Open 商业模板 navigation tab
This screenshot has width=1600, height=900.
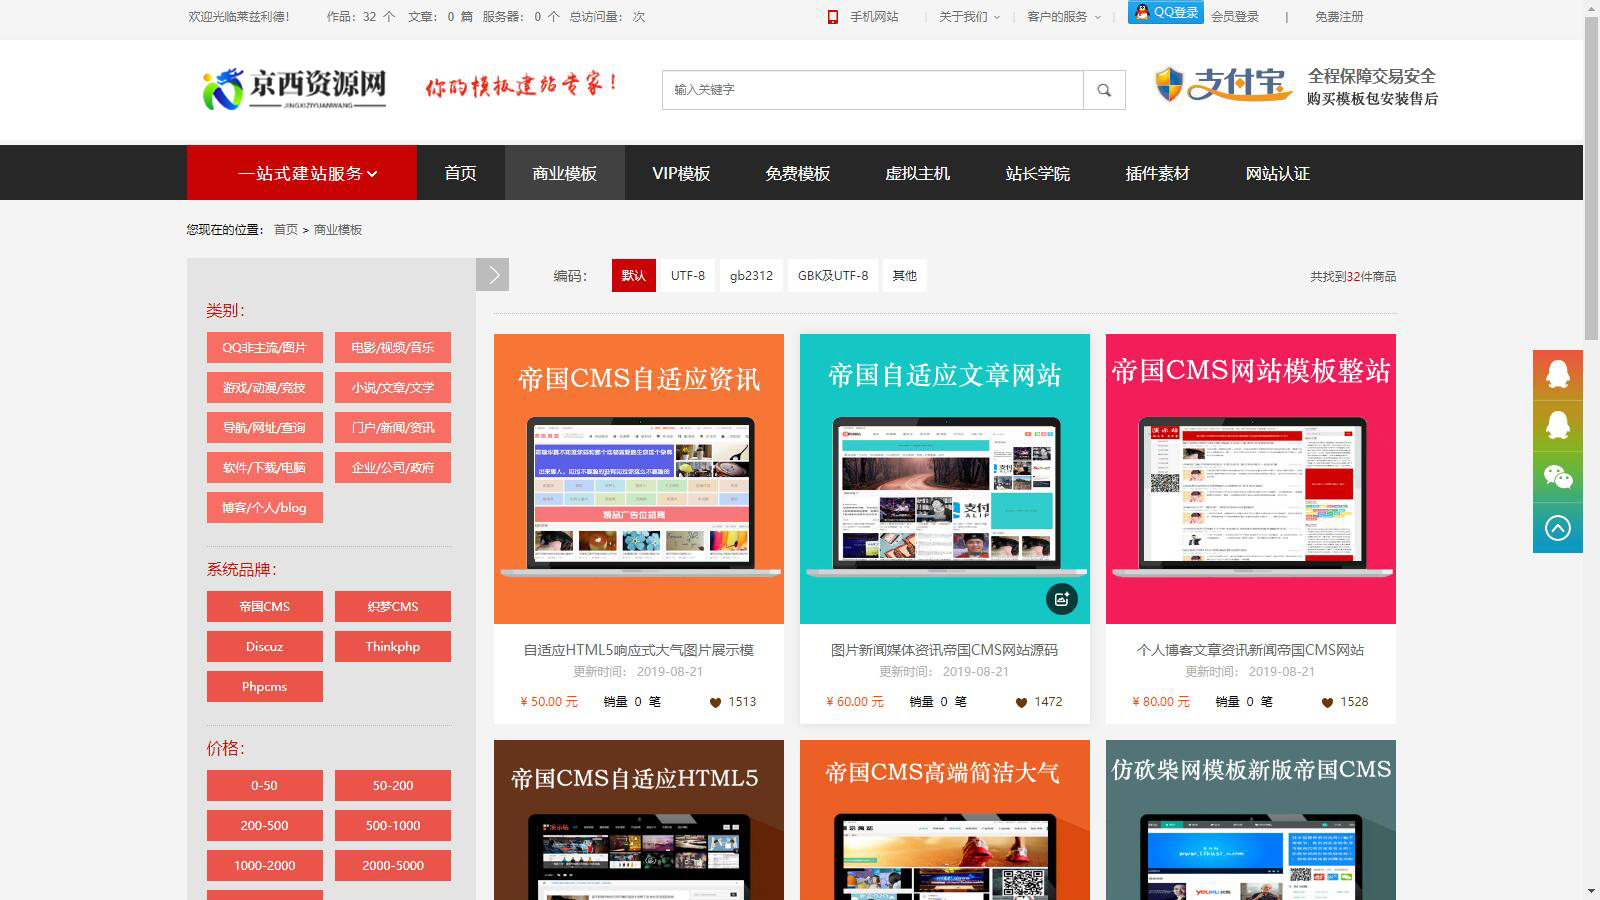coord(564,173)
